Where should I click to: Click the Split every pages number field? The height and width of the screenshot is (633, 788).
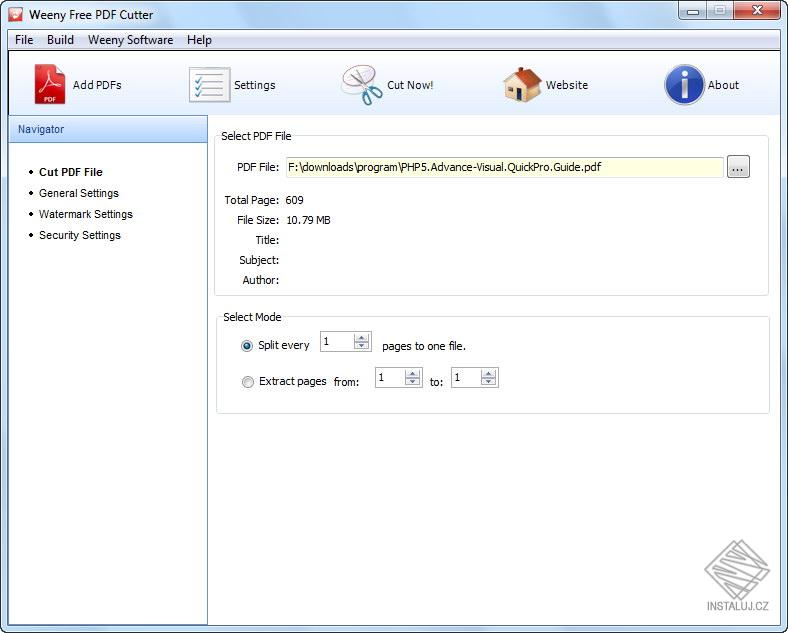337,342
